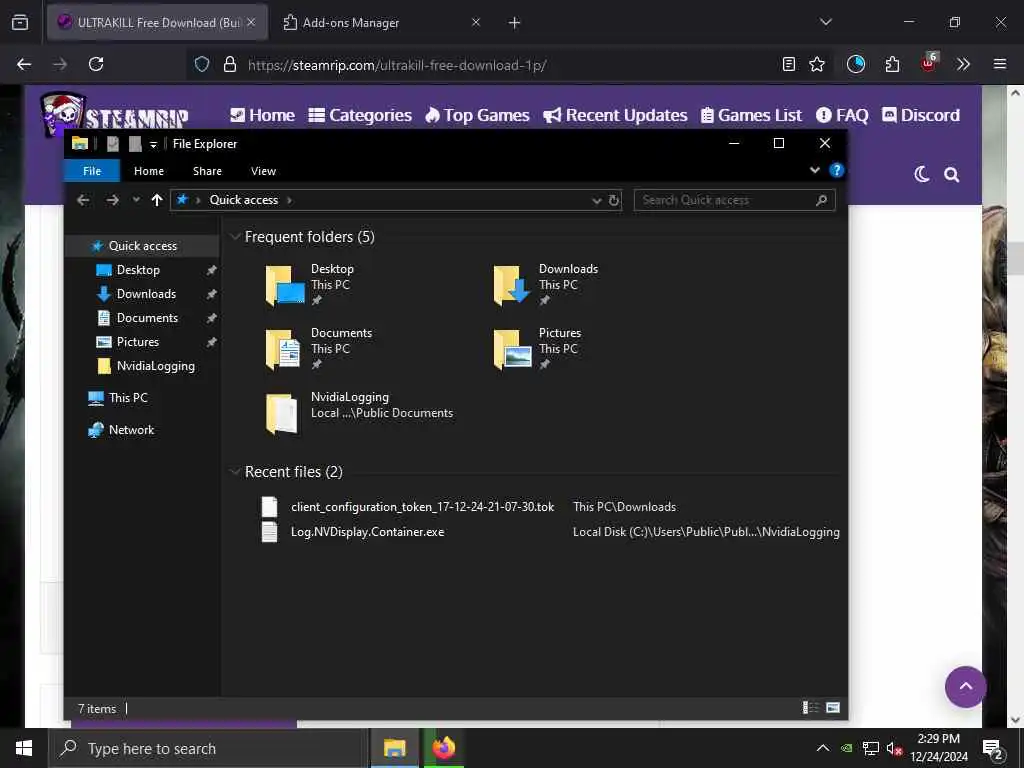1024x768 pixels.
Task: Open uBlock Origin extension icon
Action: pyautogui.click(x=929, y=63)
